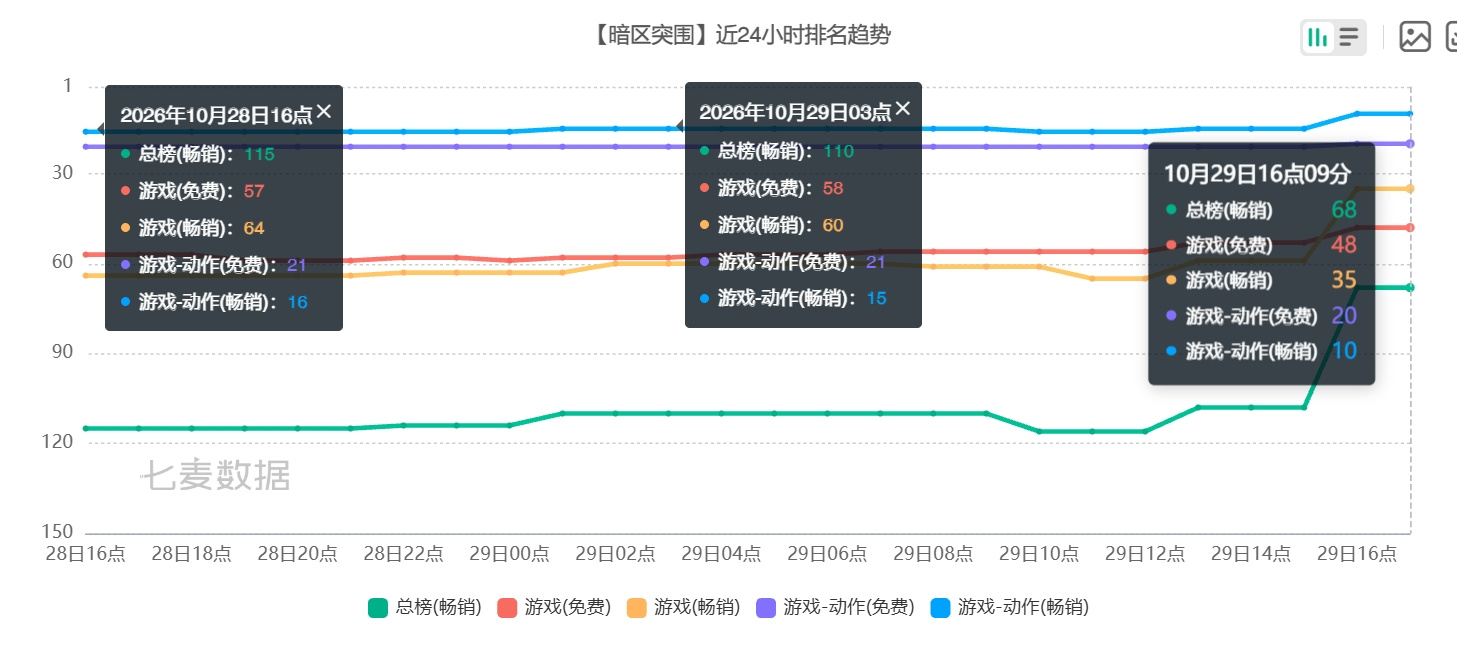Viewport: 1457px width, 657px height.
Task: Select the 总榜(畅销) value 68 in the tooltip
Action: (x=1344, y=210)
